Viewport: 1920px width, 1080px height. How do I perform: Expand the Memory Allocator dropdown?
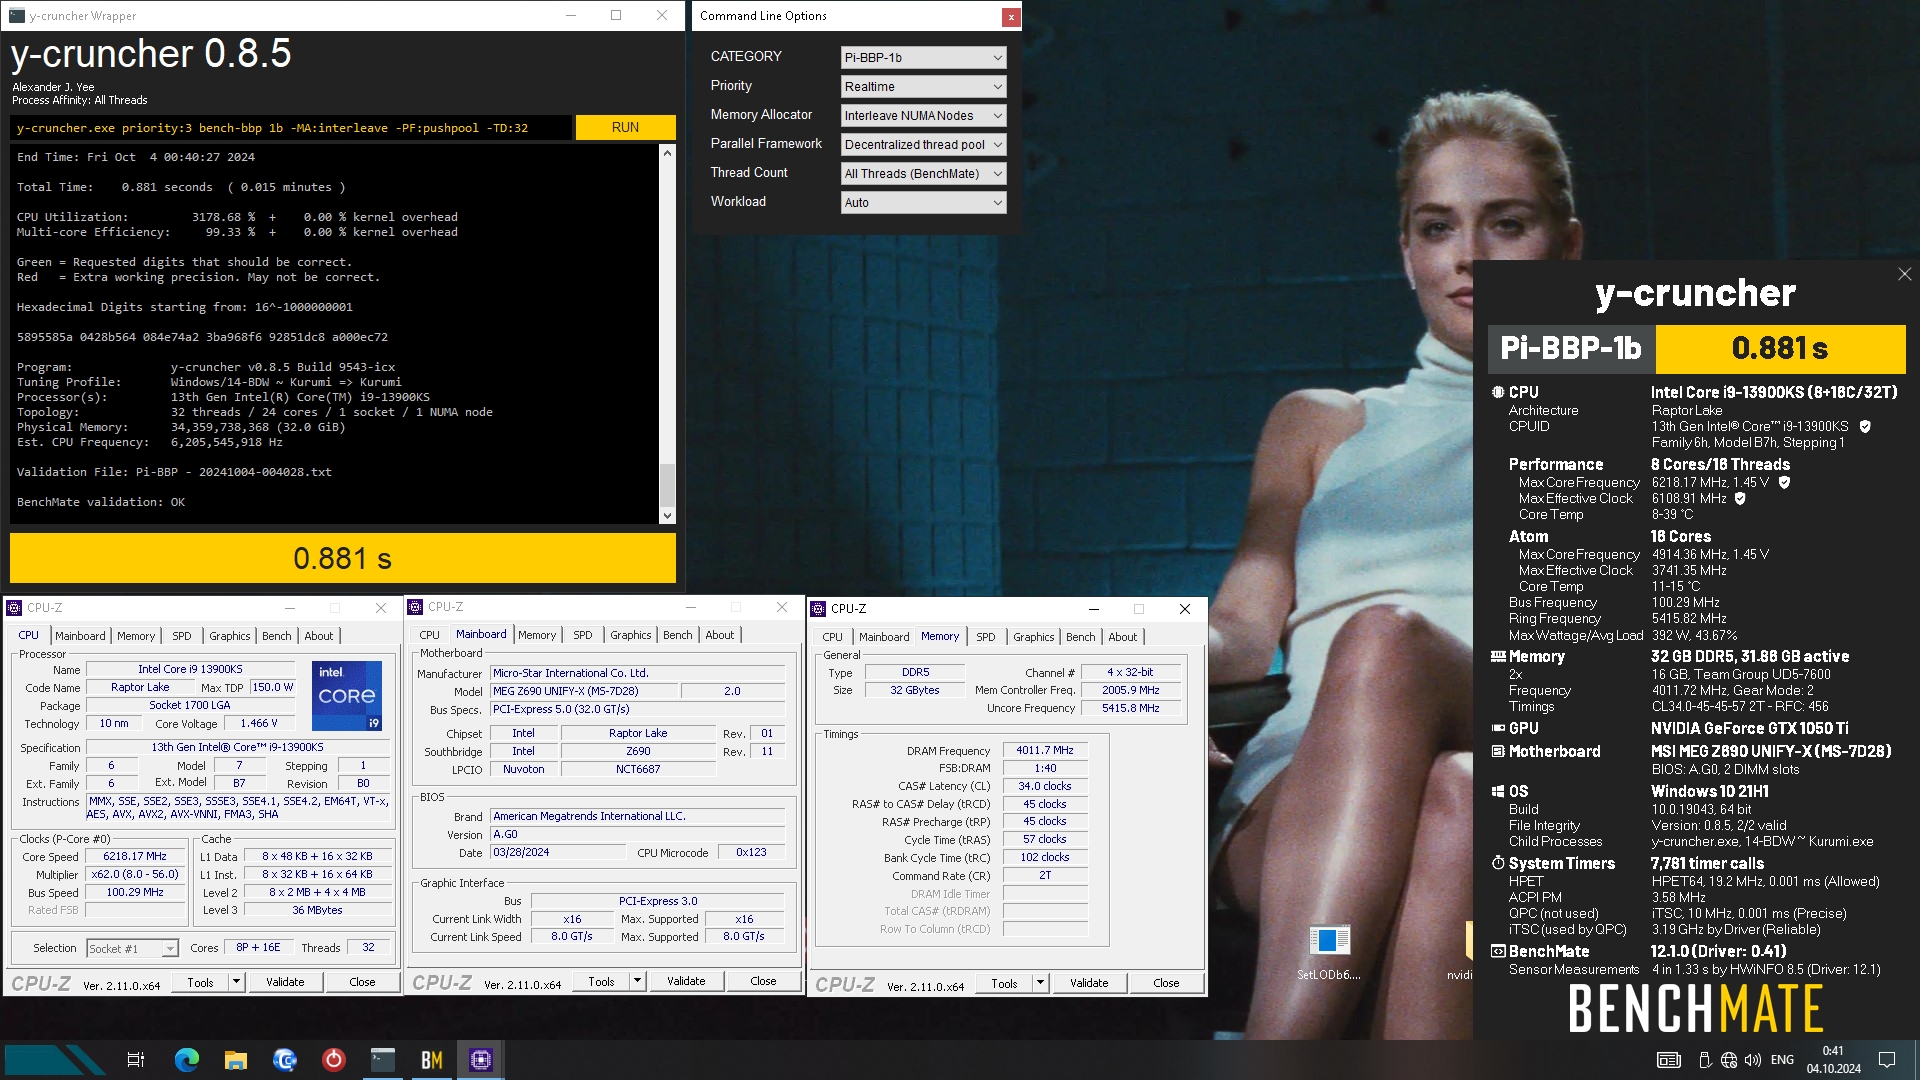pyautogui.click(x=923, y=115)
